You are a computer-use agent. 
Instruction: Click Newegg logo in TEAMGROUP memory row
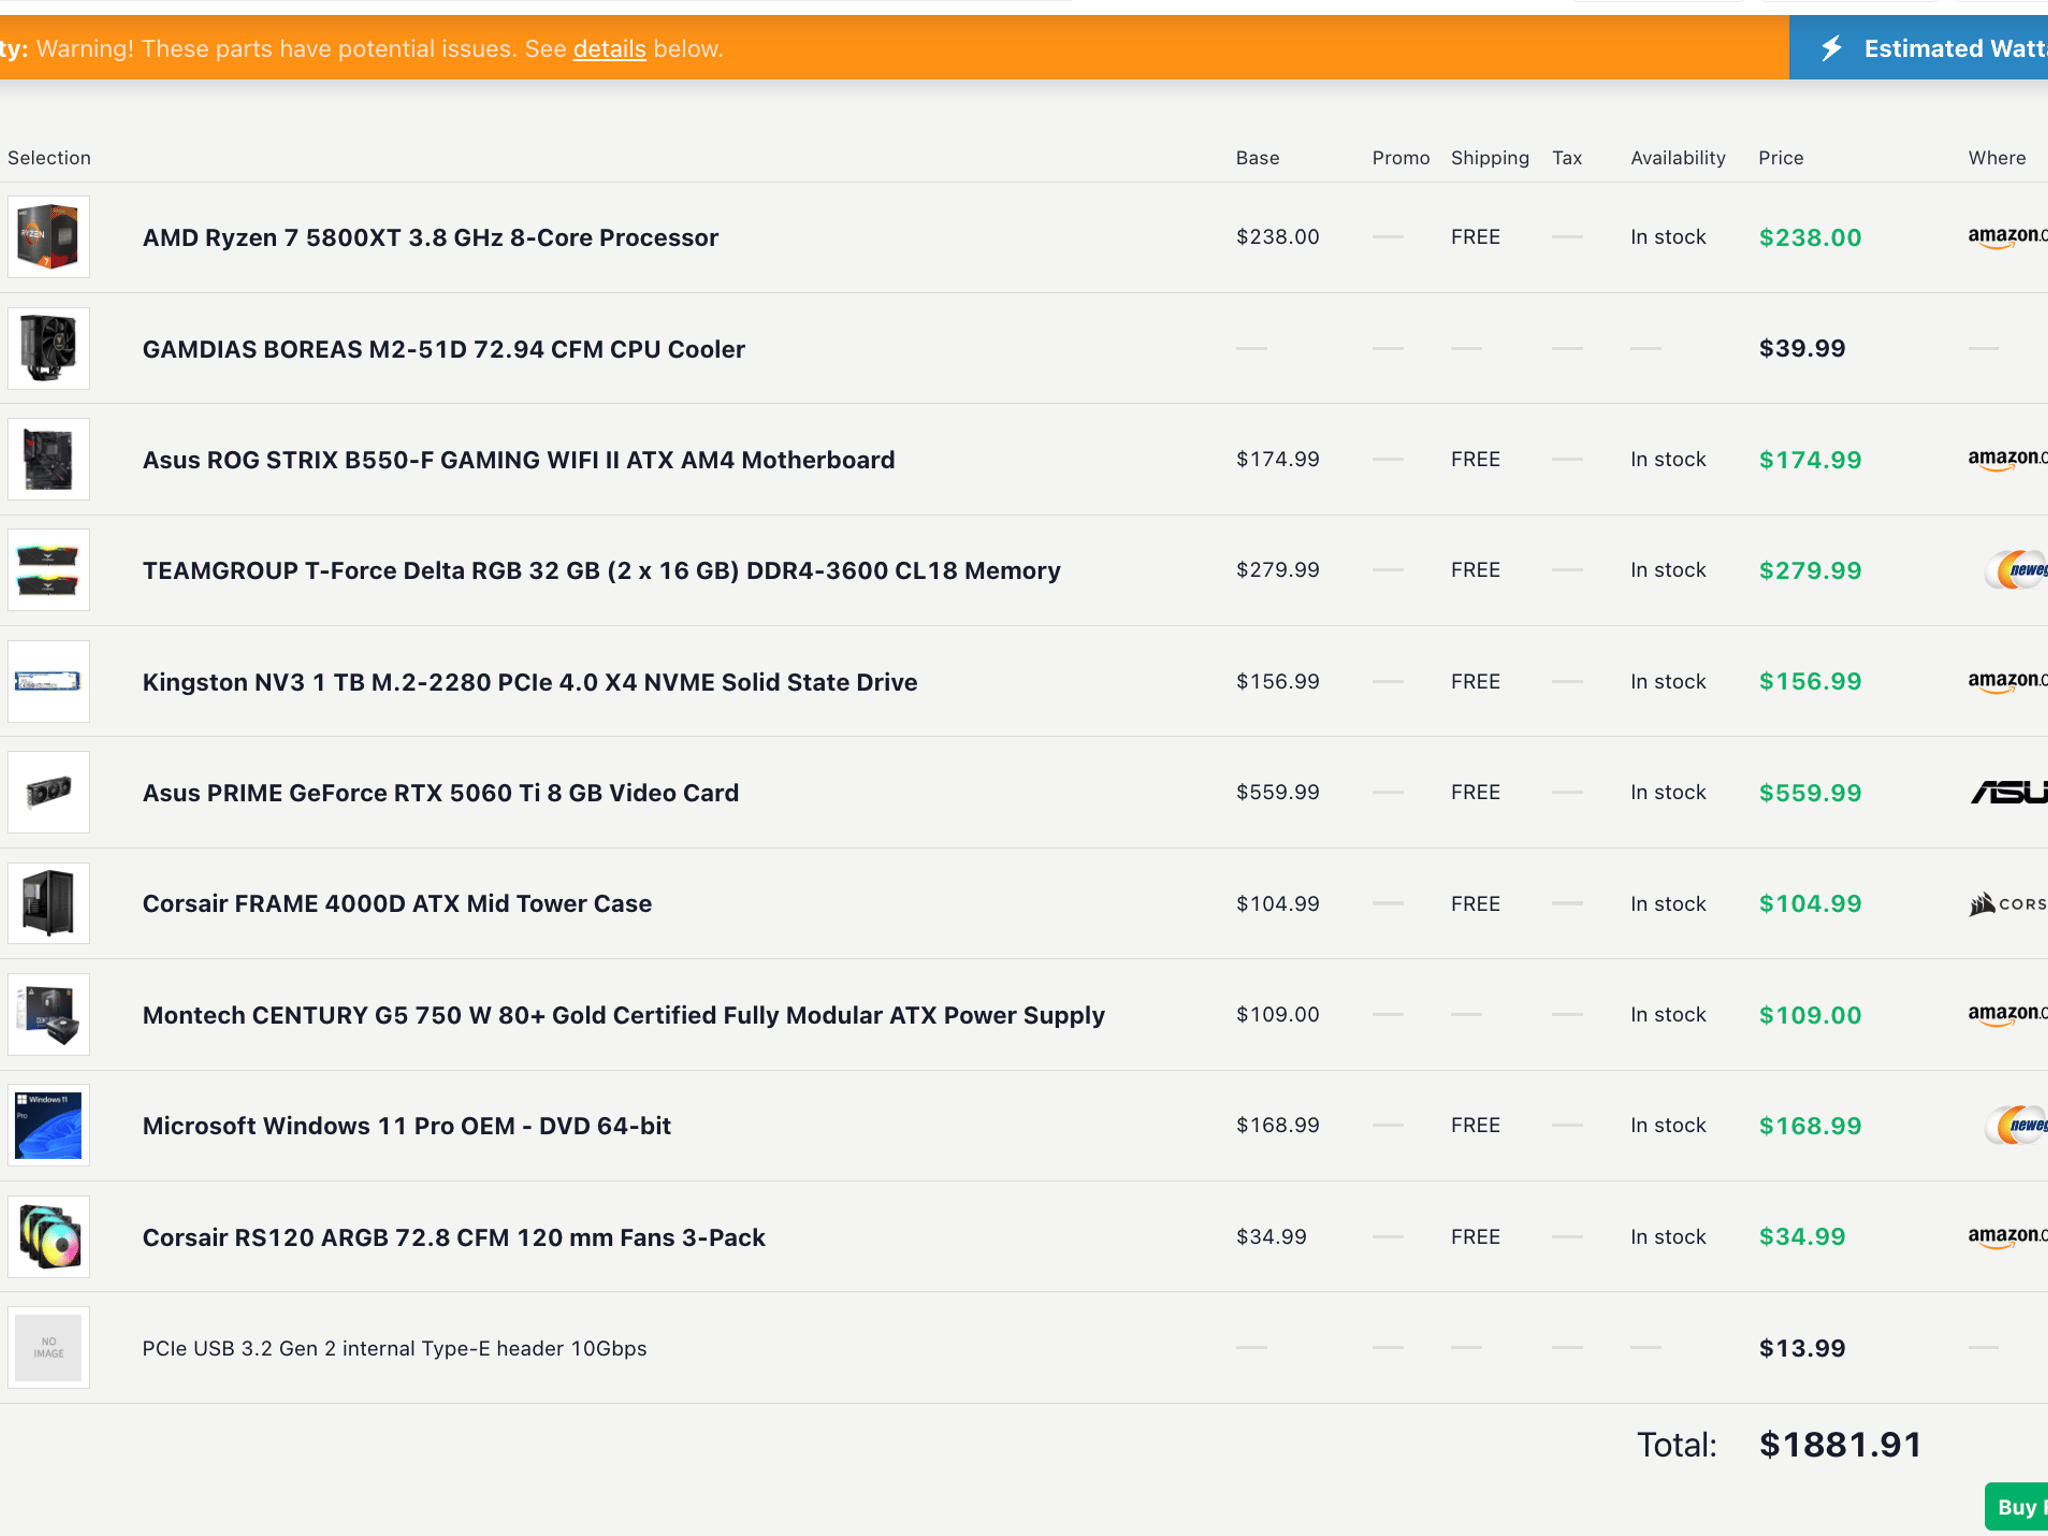[x=2015, y=570]
